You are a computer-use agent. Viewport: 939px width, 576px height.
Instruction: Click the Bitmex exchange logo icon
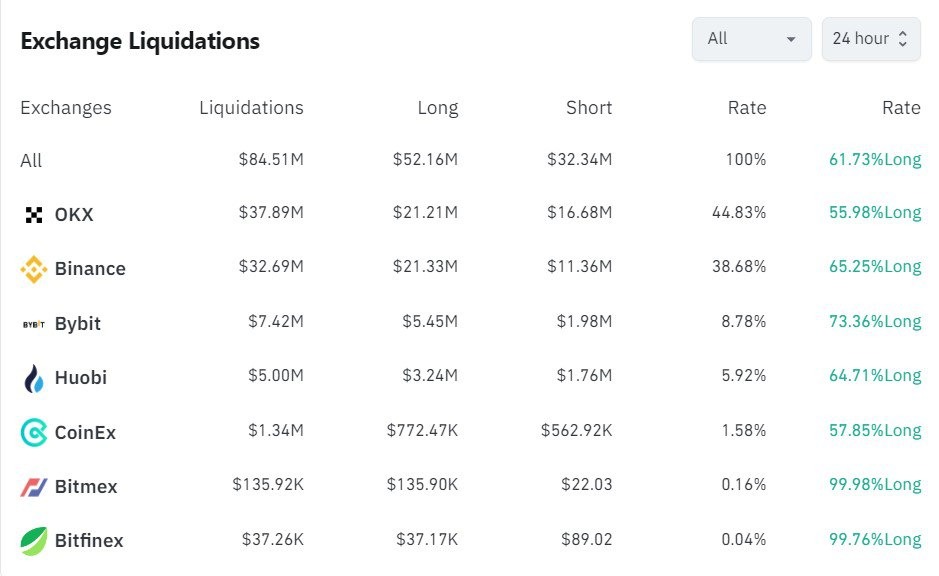[34, 487]
